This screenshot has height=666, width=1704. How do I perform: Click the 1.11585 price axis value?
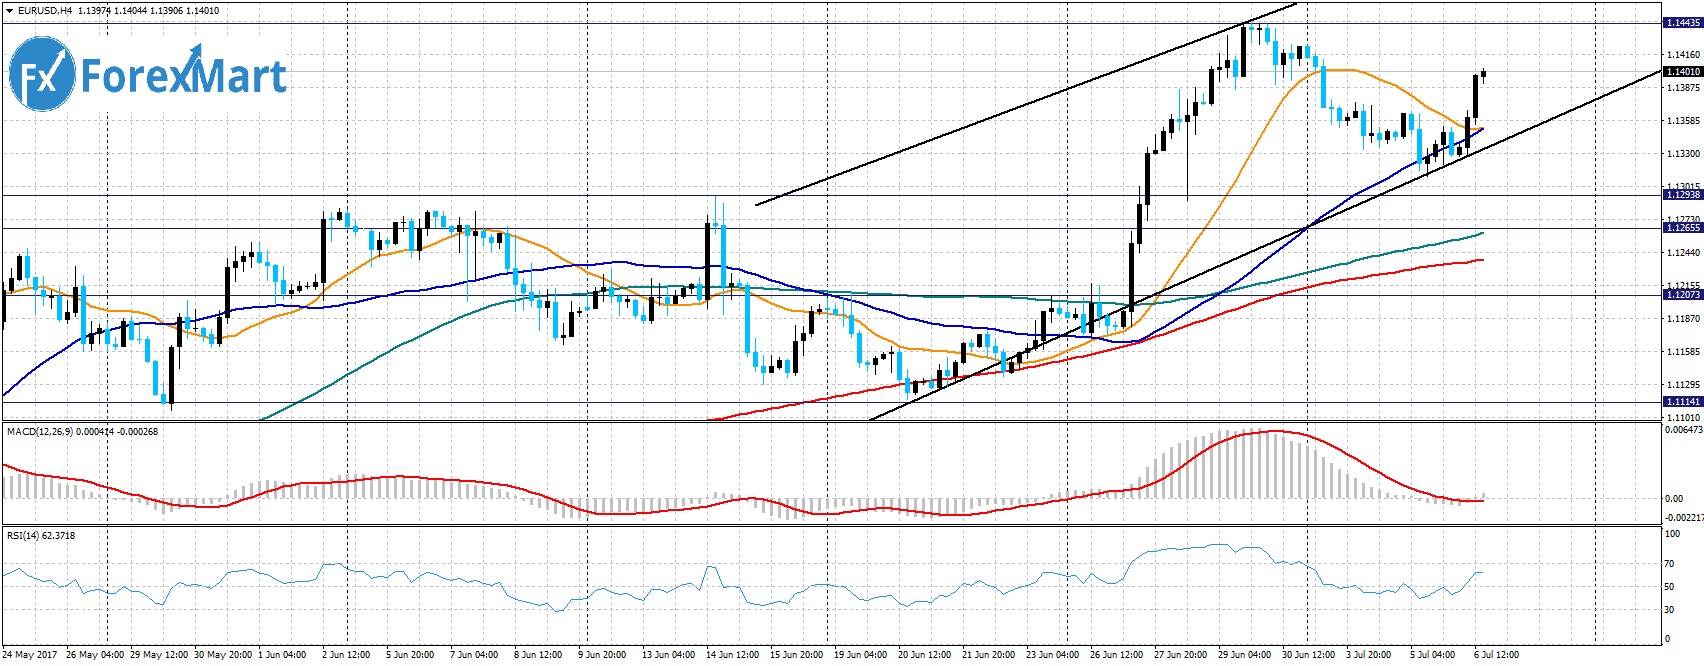click(1684, 352)
